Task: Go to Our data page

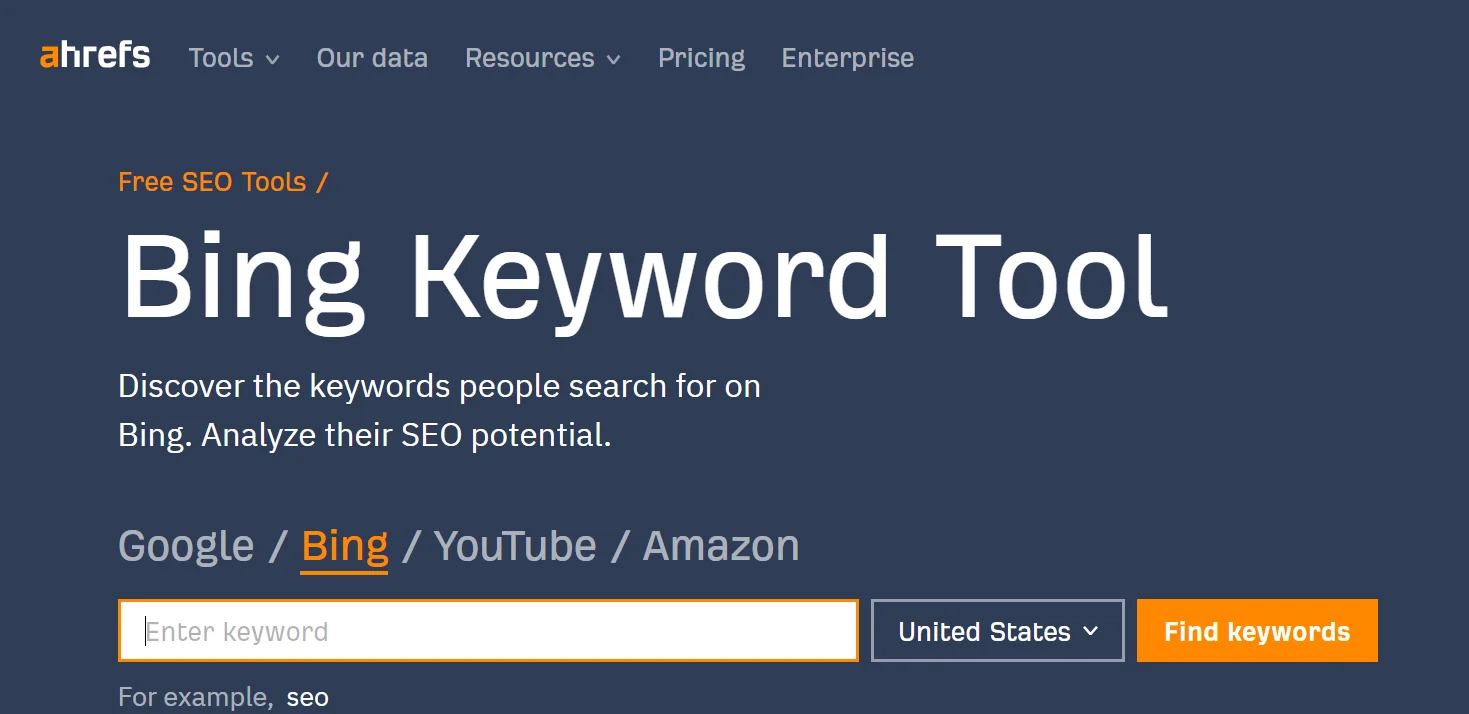Action: click(x=372, y=58)
